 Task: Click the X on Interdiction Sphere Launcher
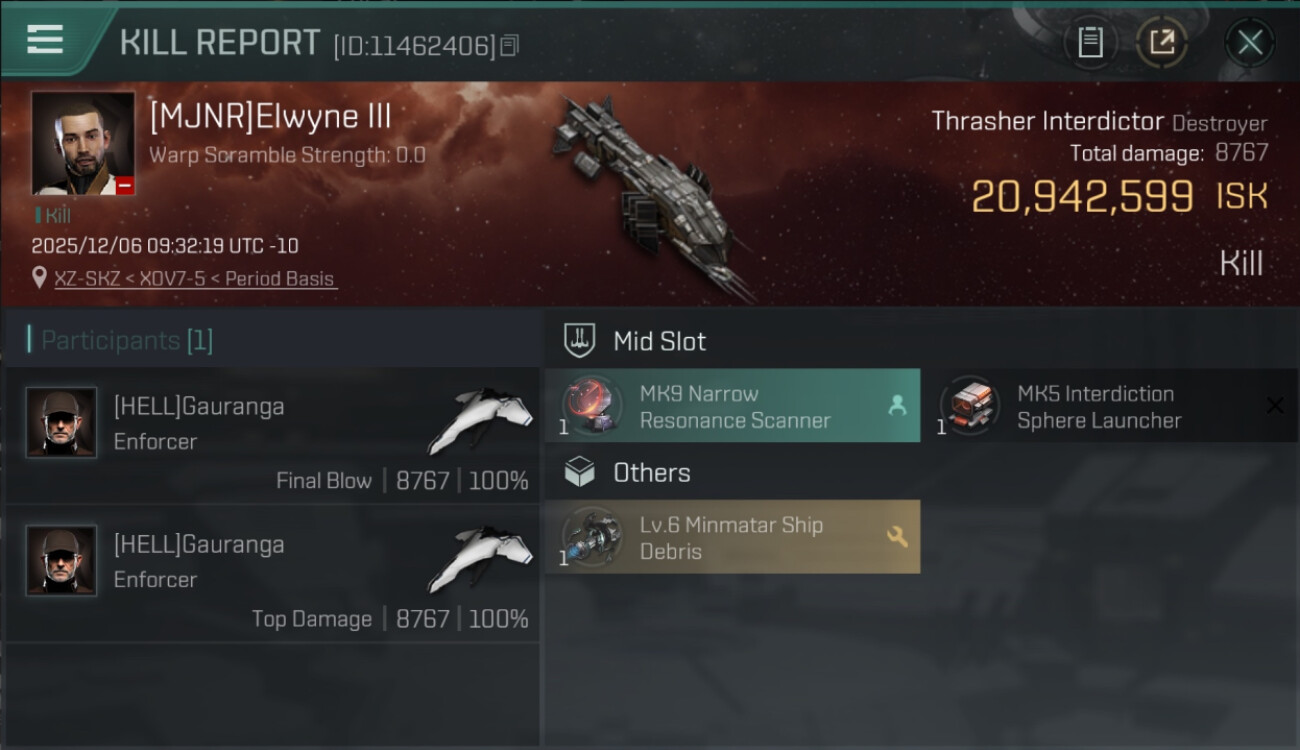click(1275, 405)
